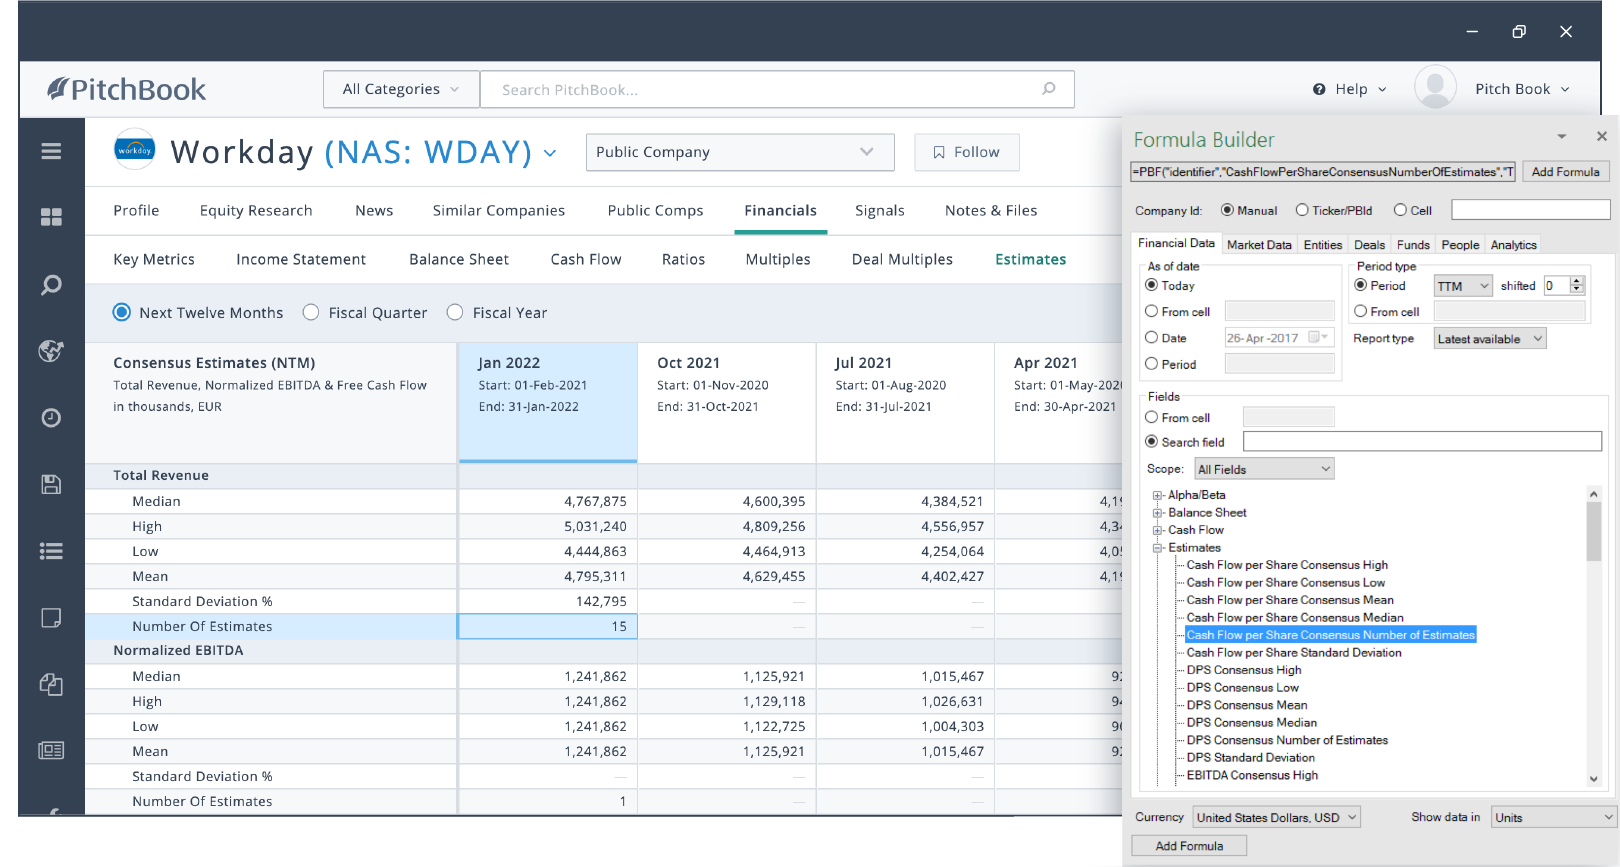Open Show data in Units dropdown
The width and height of the screenshot is (1620, 867).
pyautogui.click(x=1553, y=817)
